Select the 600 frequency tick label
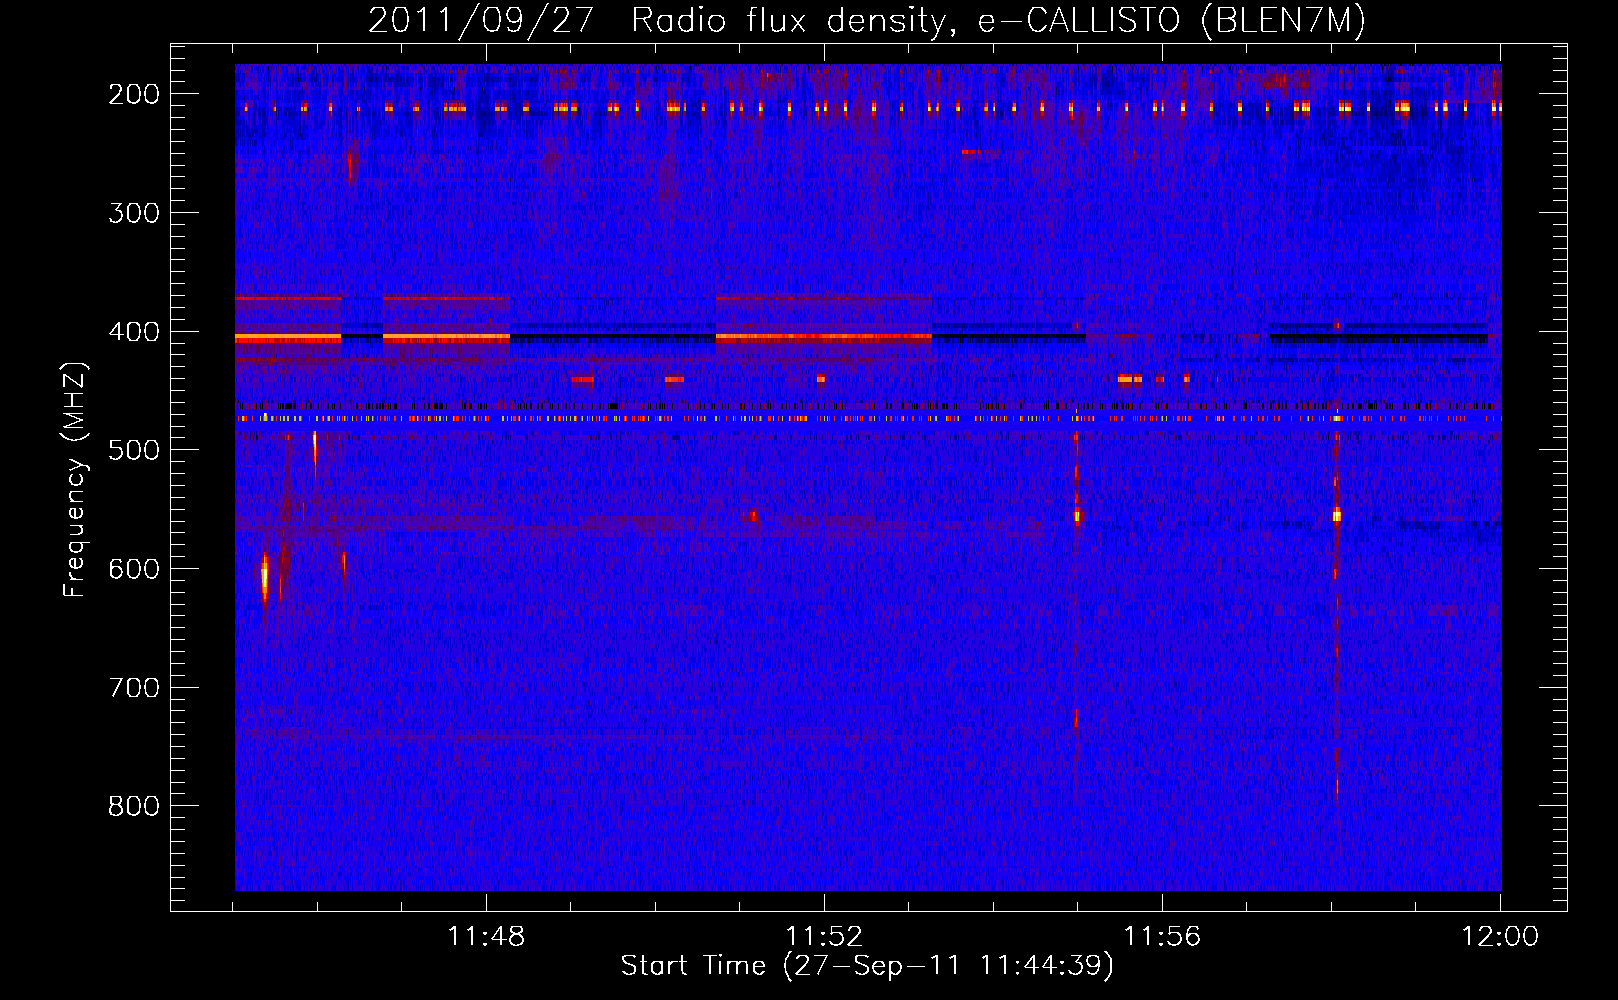Image resolution: width=1618 pixels, height=1000 pixels. 134,569
